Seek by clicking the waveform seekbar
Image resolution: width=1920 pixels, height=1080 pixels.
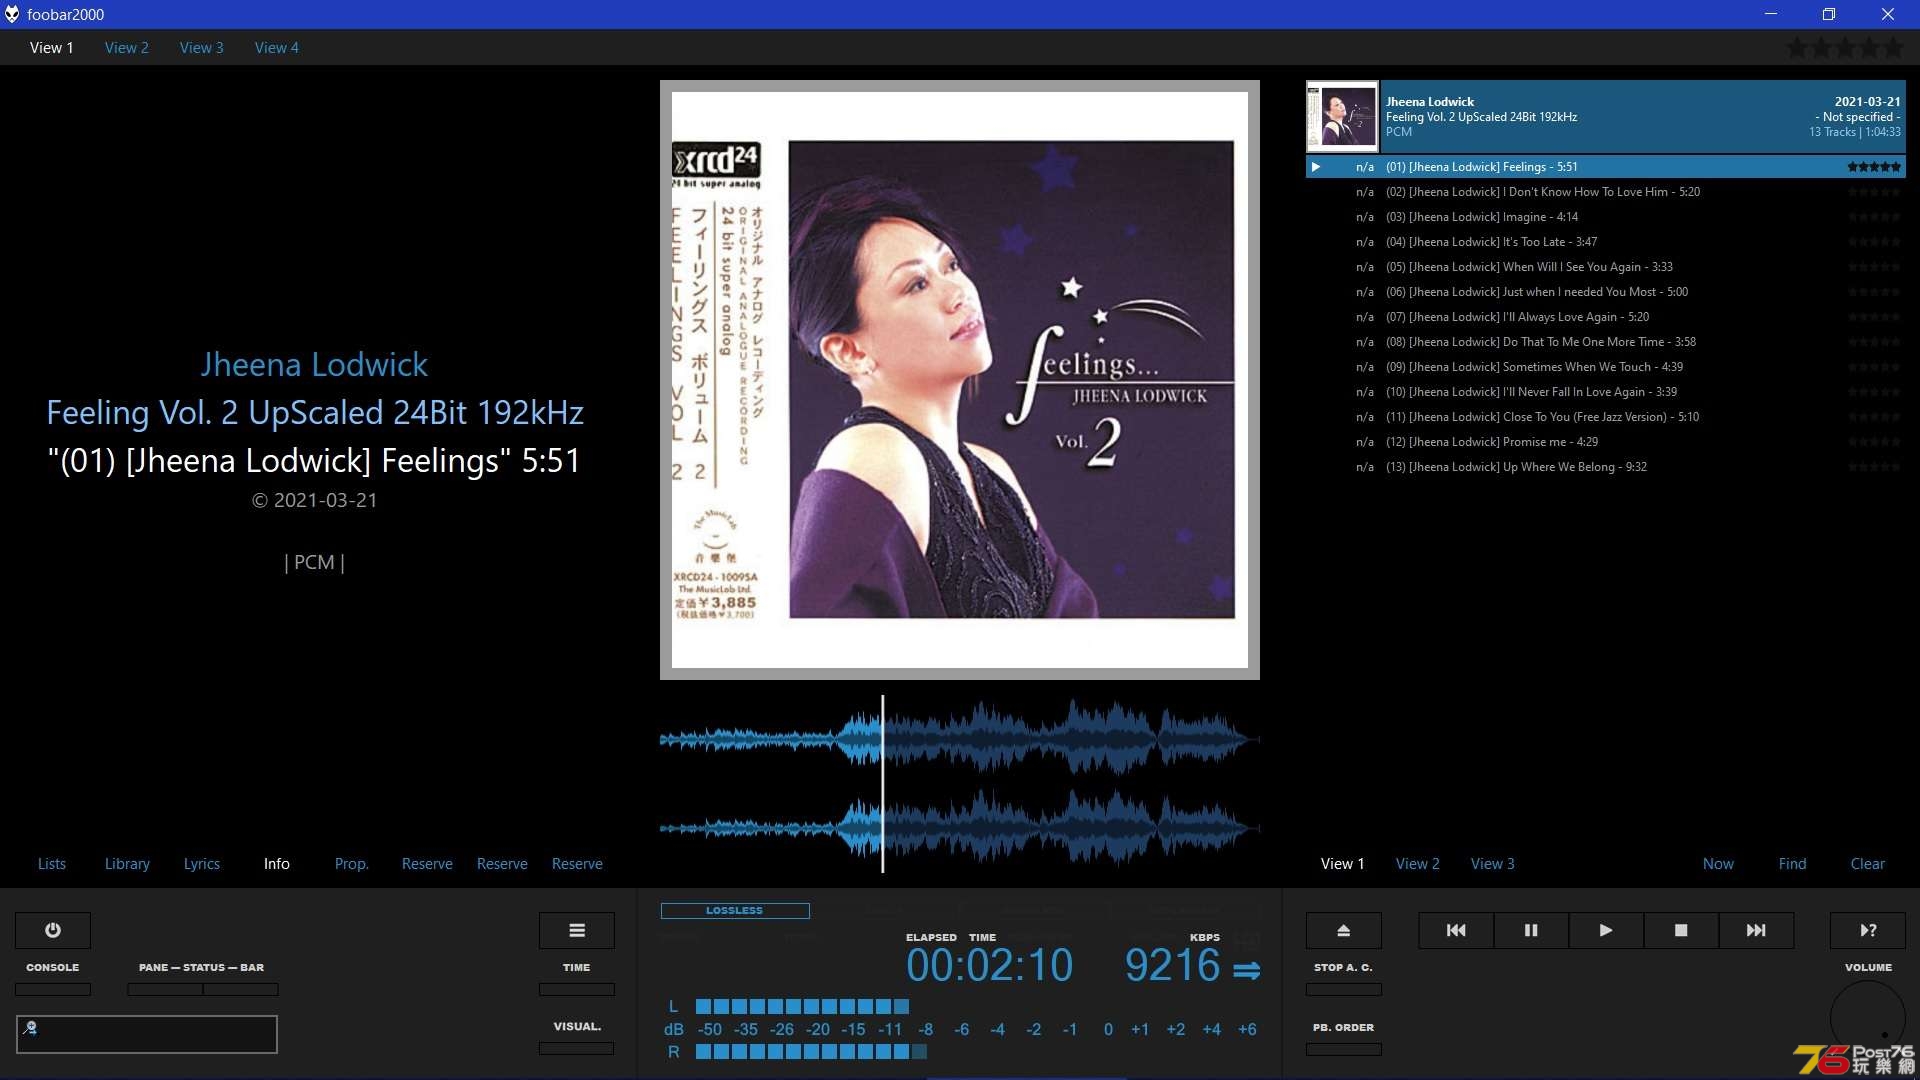pyautogui.click(x=960, y=784)
